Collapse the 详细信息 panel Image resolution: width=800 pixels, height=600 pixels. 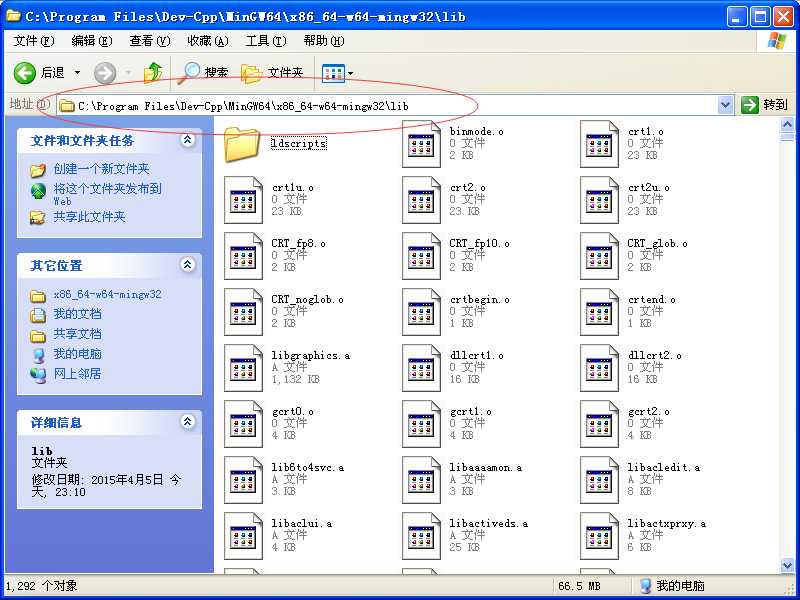point(188,421)
